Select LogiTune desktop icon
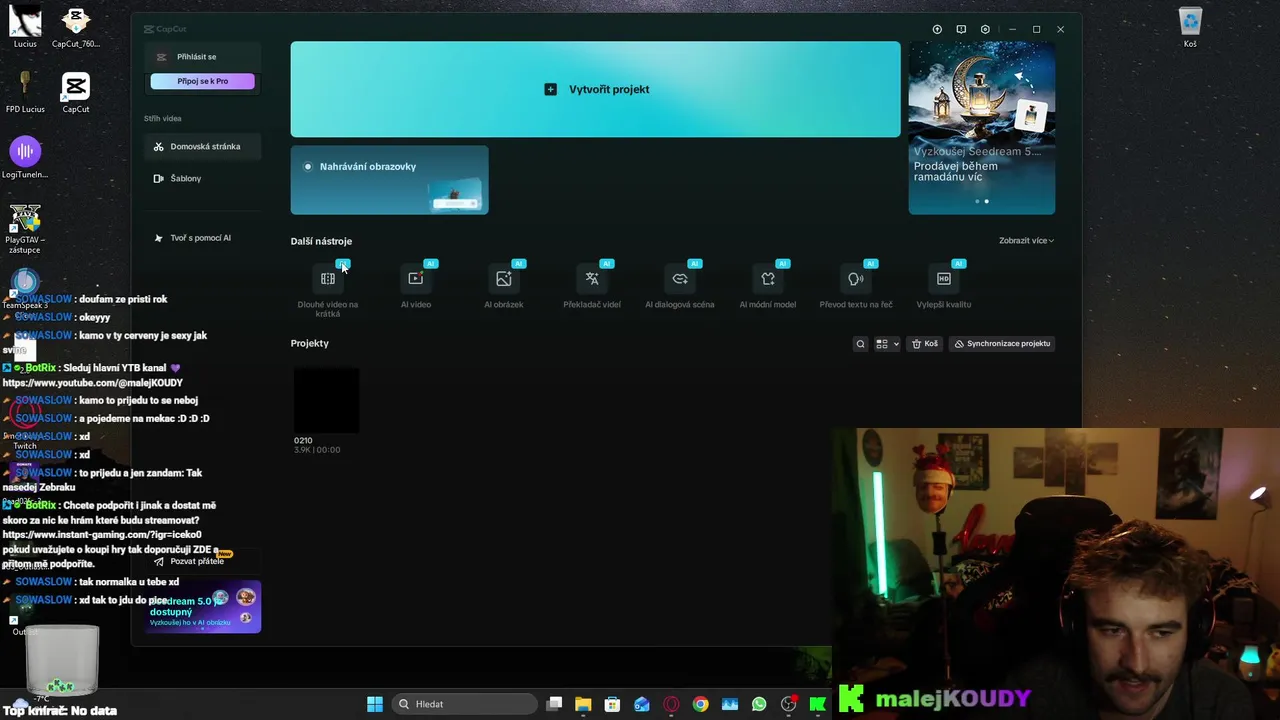Viewport: 1280px width, 720px height. (x=25, y=158)
